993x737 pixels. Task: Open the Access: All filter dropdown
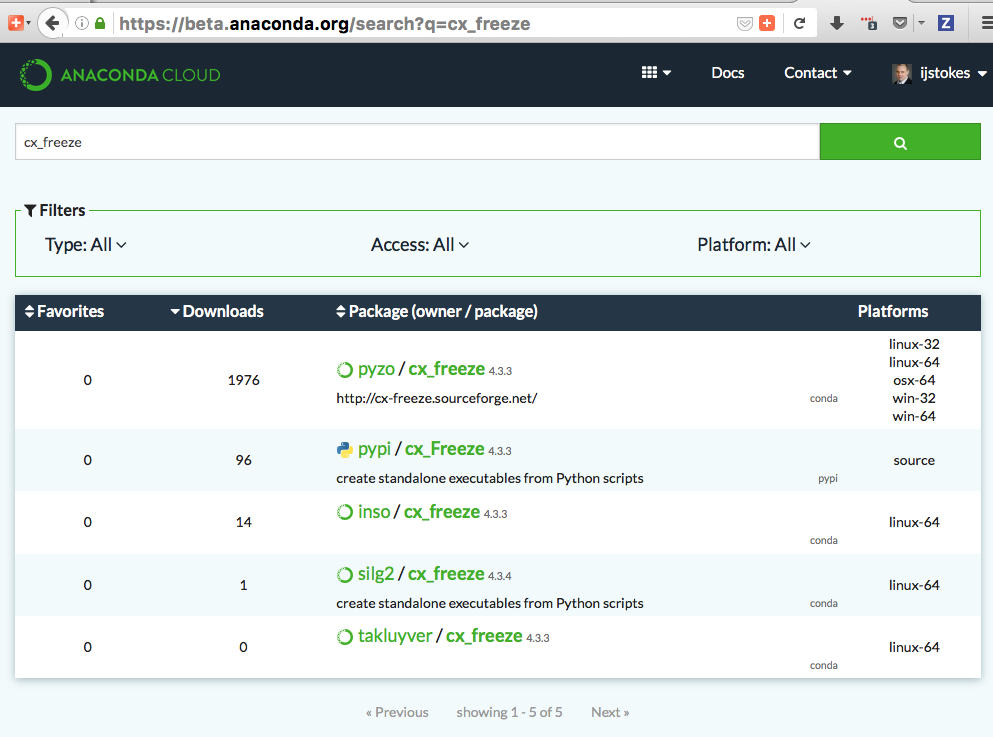420,244
